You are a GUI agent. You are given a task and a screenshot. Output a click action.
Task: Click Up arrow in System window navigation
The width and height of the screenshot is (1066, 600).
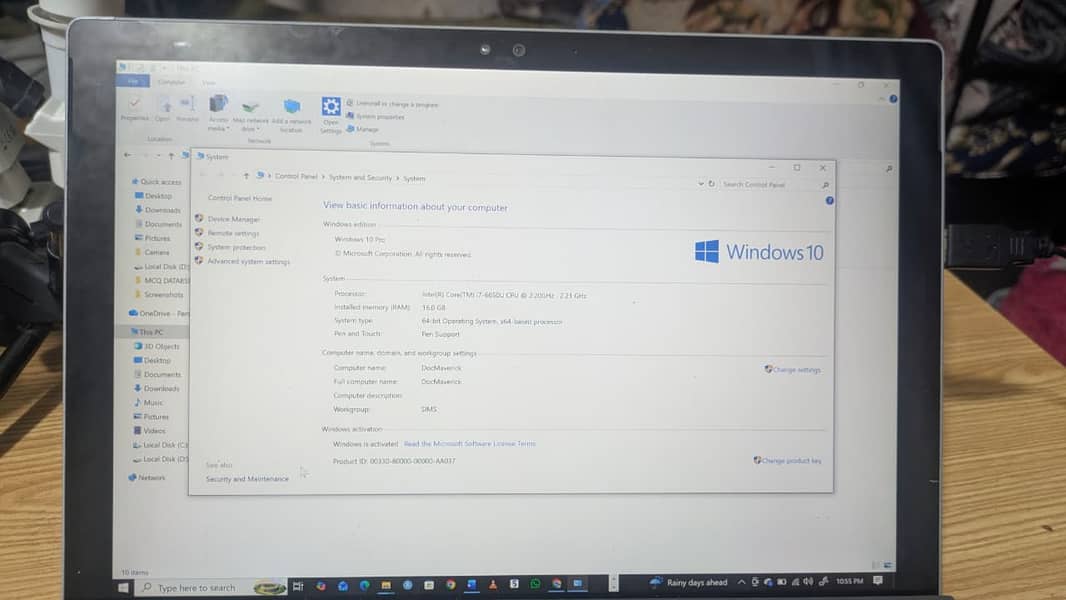(x=246, y=176)
